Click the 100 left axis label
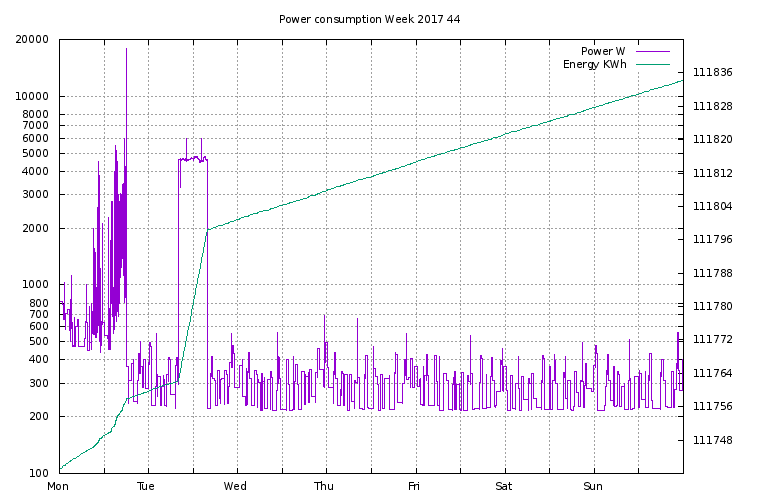This screenshot has height=500, width=768. pos(39,473)
